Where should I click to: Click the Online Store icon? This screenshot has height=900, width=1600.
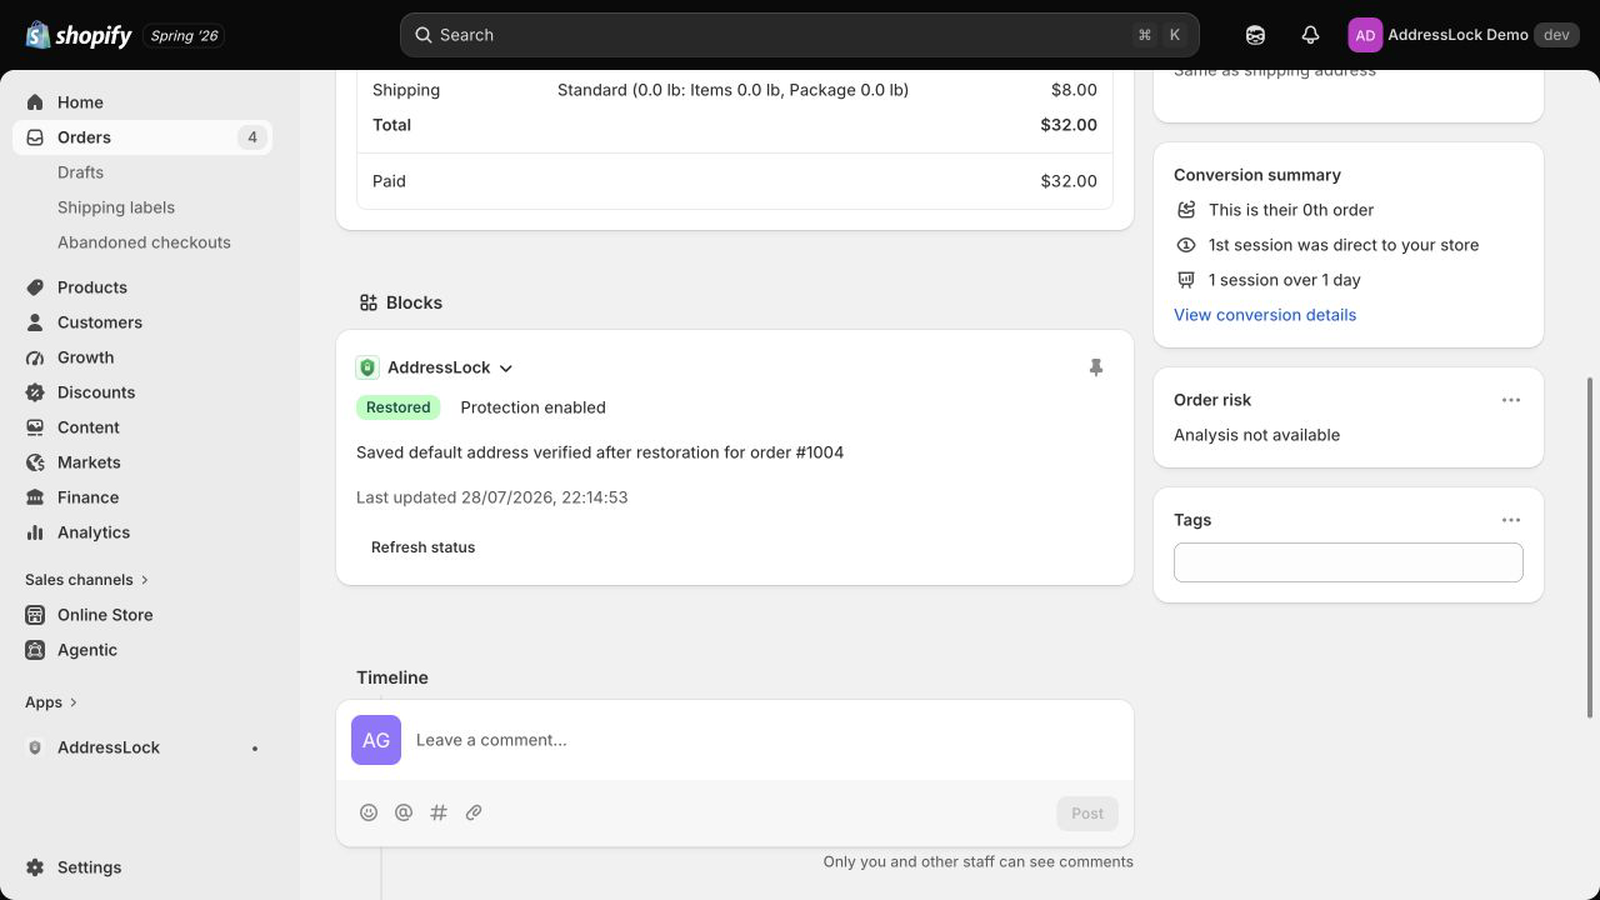pos(35,615)
